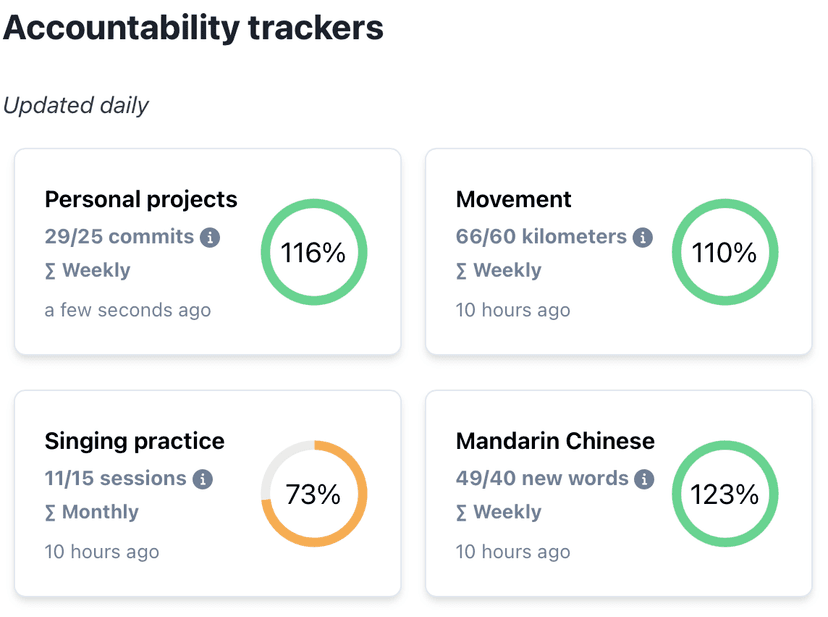Open the Personal projects tracker title
Screen dimensions: 828x617
click(x=141, y=200)
